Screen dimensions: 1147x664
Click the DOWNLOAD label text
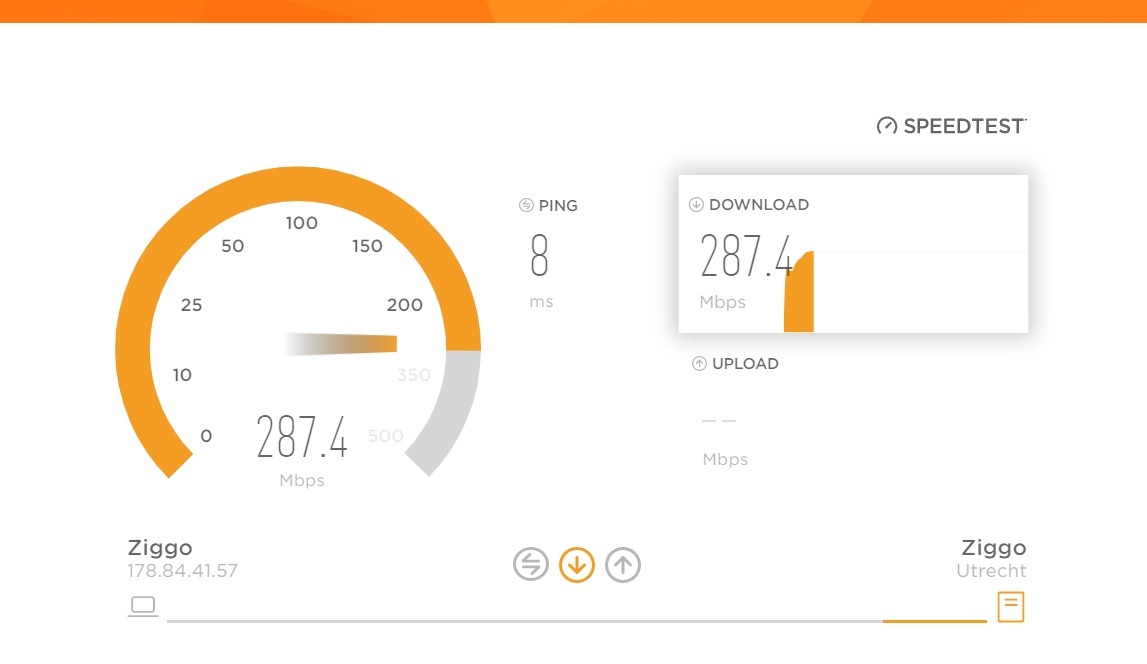click(x=759, y=205)
